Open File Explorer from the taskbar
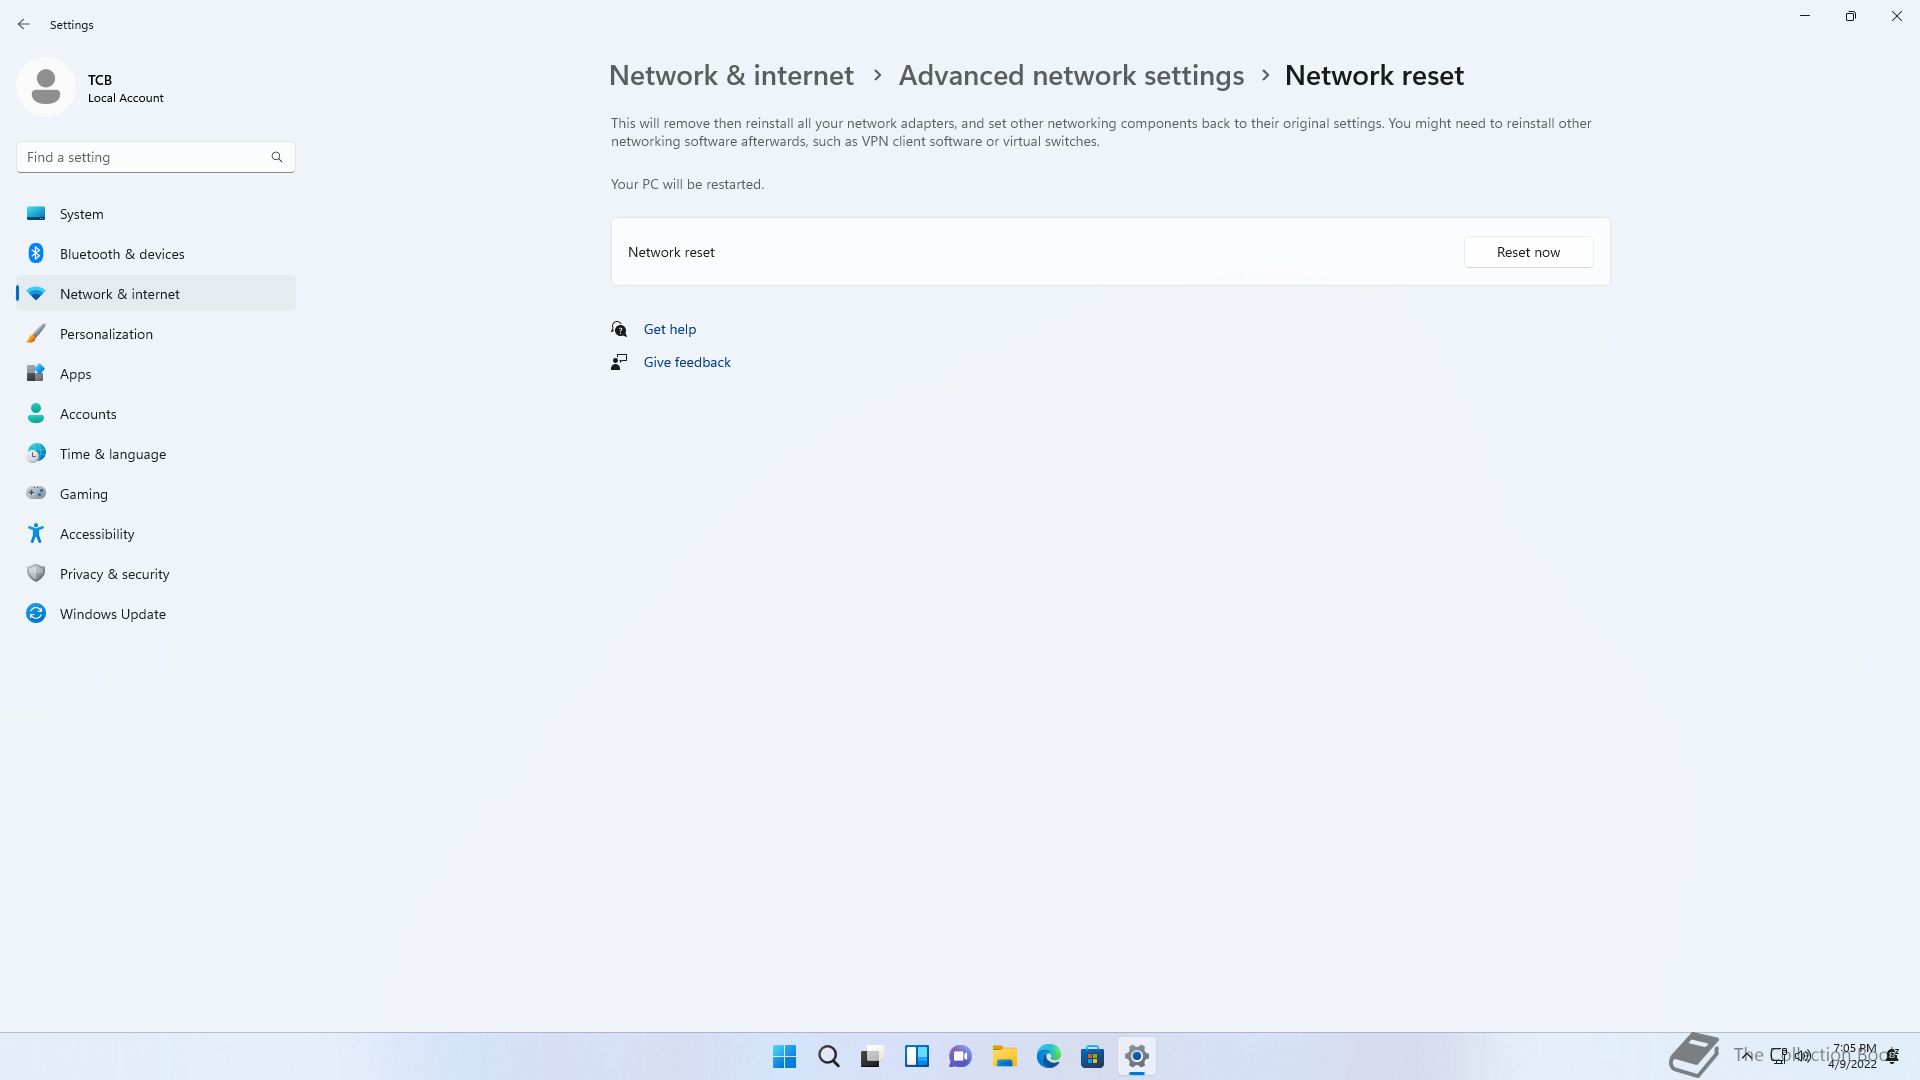Viewport: 1920px width, 1080px height. [x=1004, y=1056]
